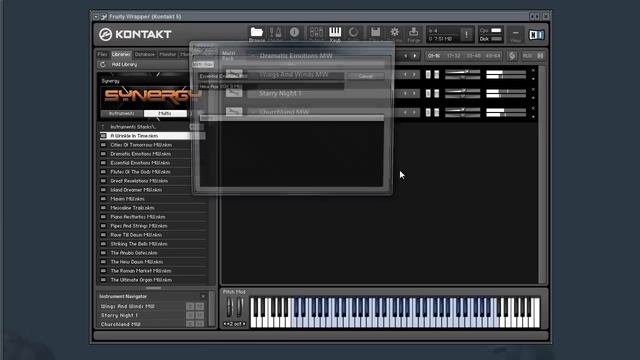Select the Multis tab in Synergy library
The height and width of the screenshot is (360, 640).
[x=165, y=113]
